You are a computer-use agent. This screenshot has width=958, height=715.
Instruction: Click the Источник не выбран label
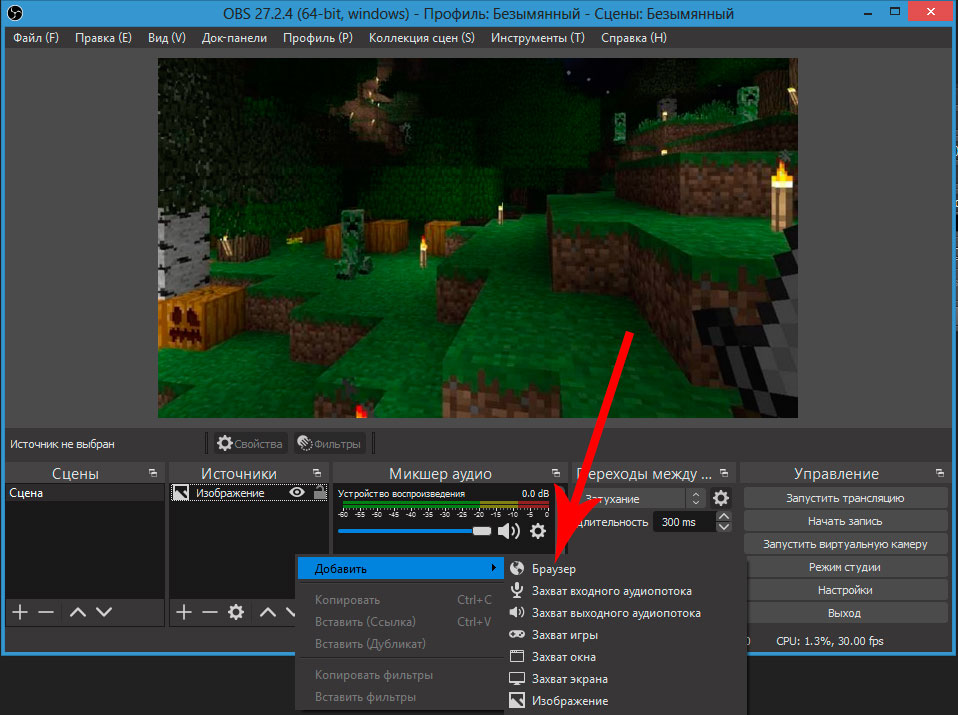pyautogui.click(x=62, y=444)
